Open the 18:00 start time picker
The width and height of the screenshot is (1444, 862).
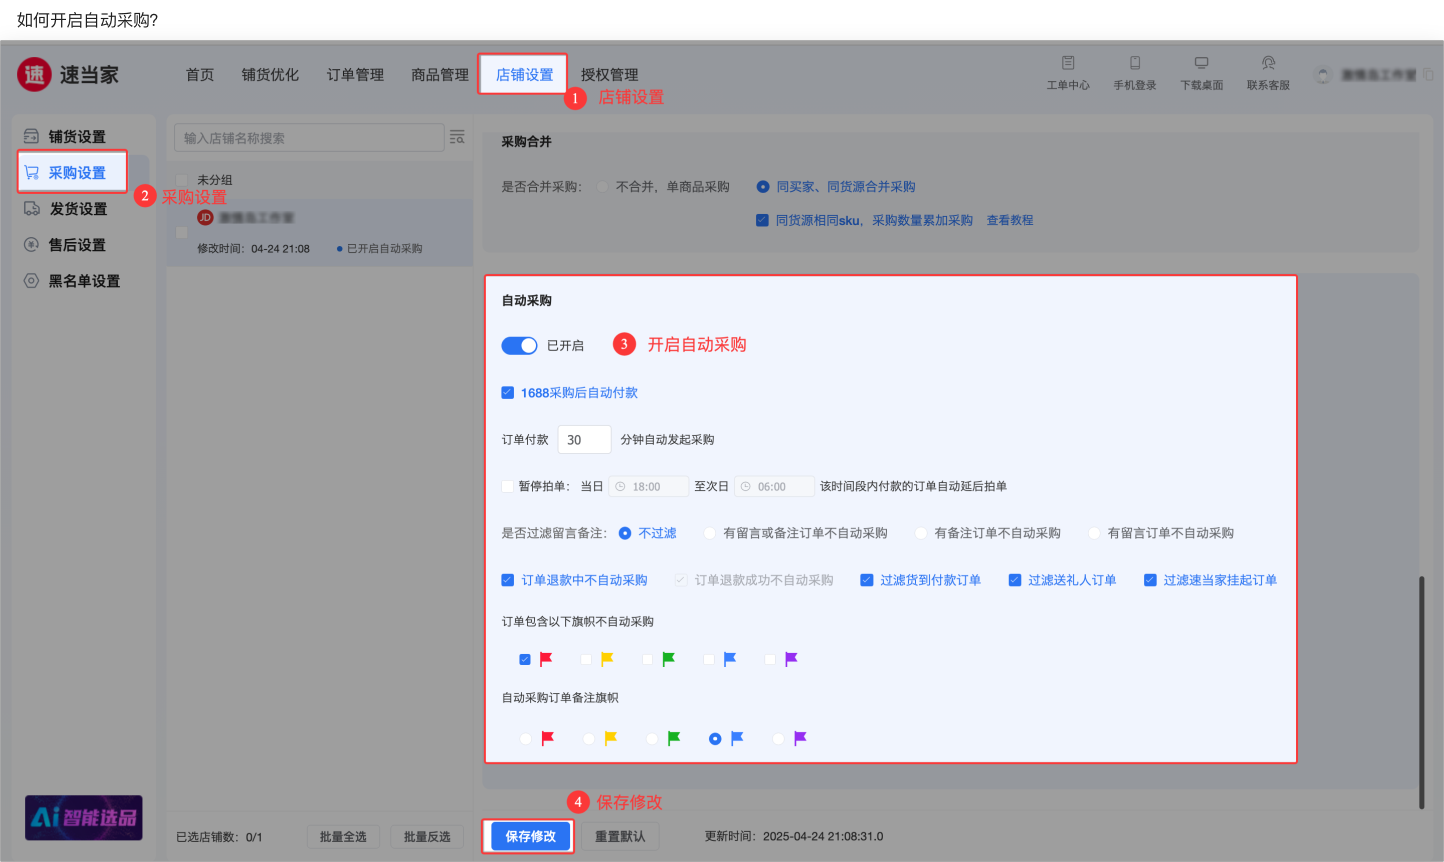pos(648,487)
